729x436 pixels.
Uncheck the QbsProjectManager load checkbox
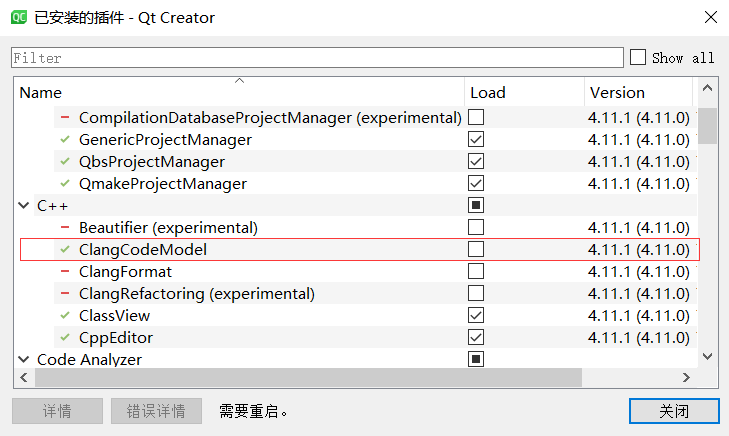pos(476,161)
